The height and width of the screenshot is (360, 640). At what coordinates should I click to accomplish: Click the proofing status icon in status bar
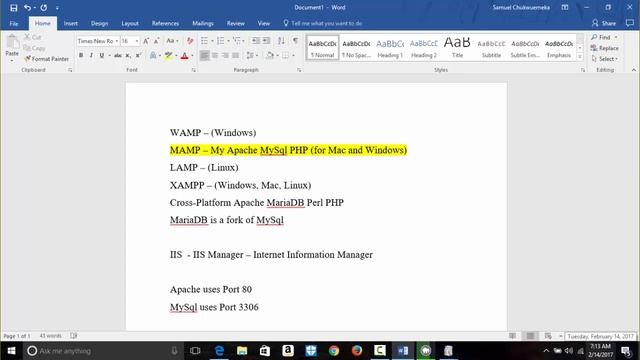[x=73, y=336]
